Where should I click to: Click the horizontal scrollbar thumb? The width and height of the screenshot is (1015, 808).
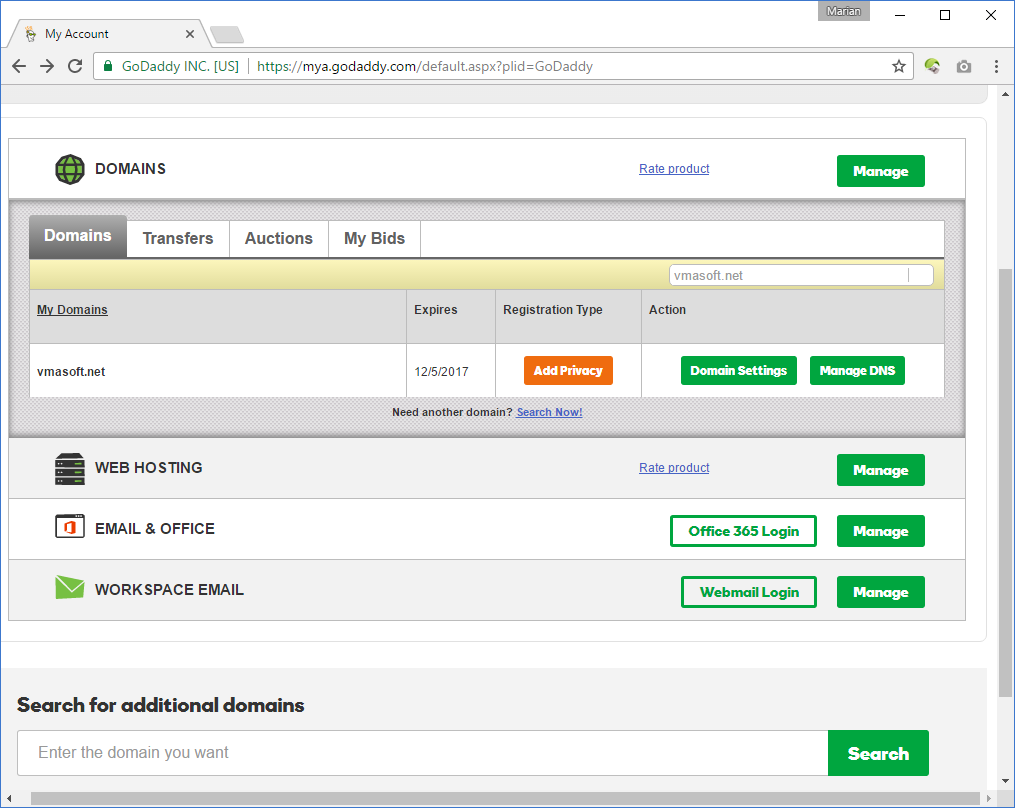click(x=505, y=798)
